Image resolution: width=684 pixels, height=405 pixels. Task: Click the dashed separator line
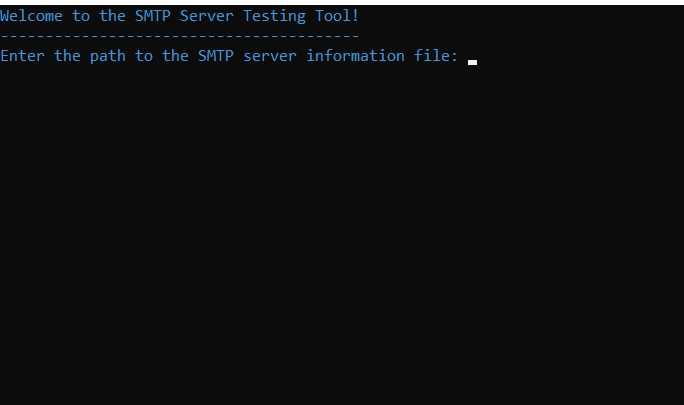pos(180,36)
